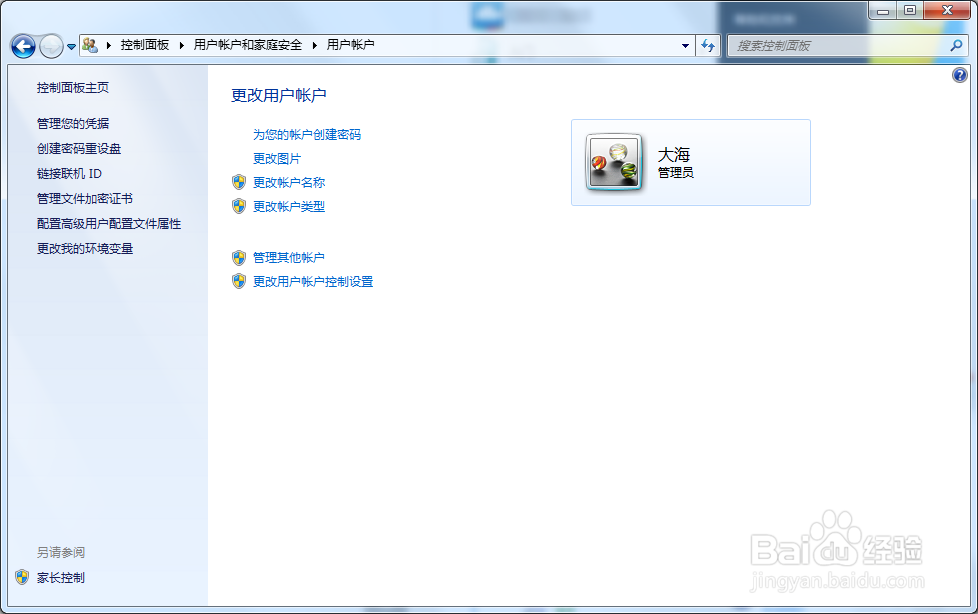Click shield icon beside 管理其他帐户

[239, 258]
